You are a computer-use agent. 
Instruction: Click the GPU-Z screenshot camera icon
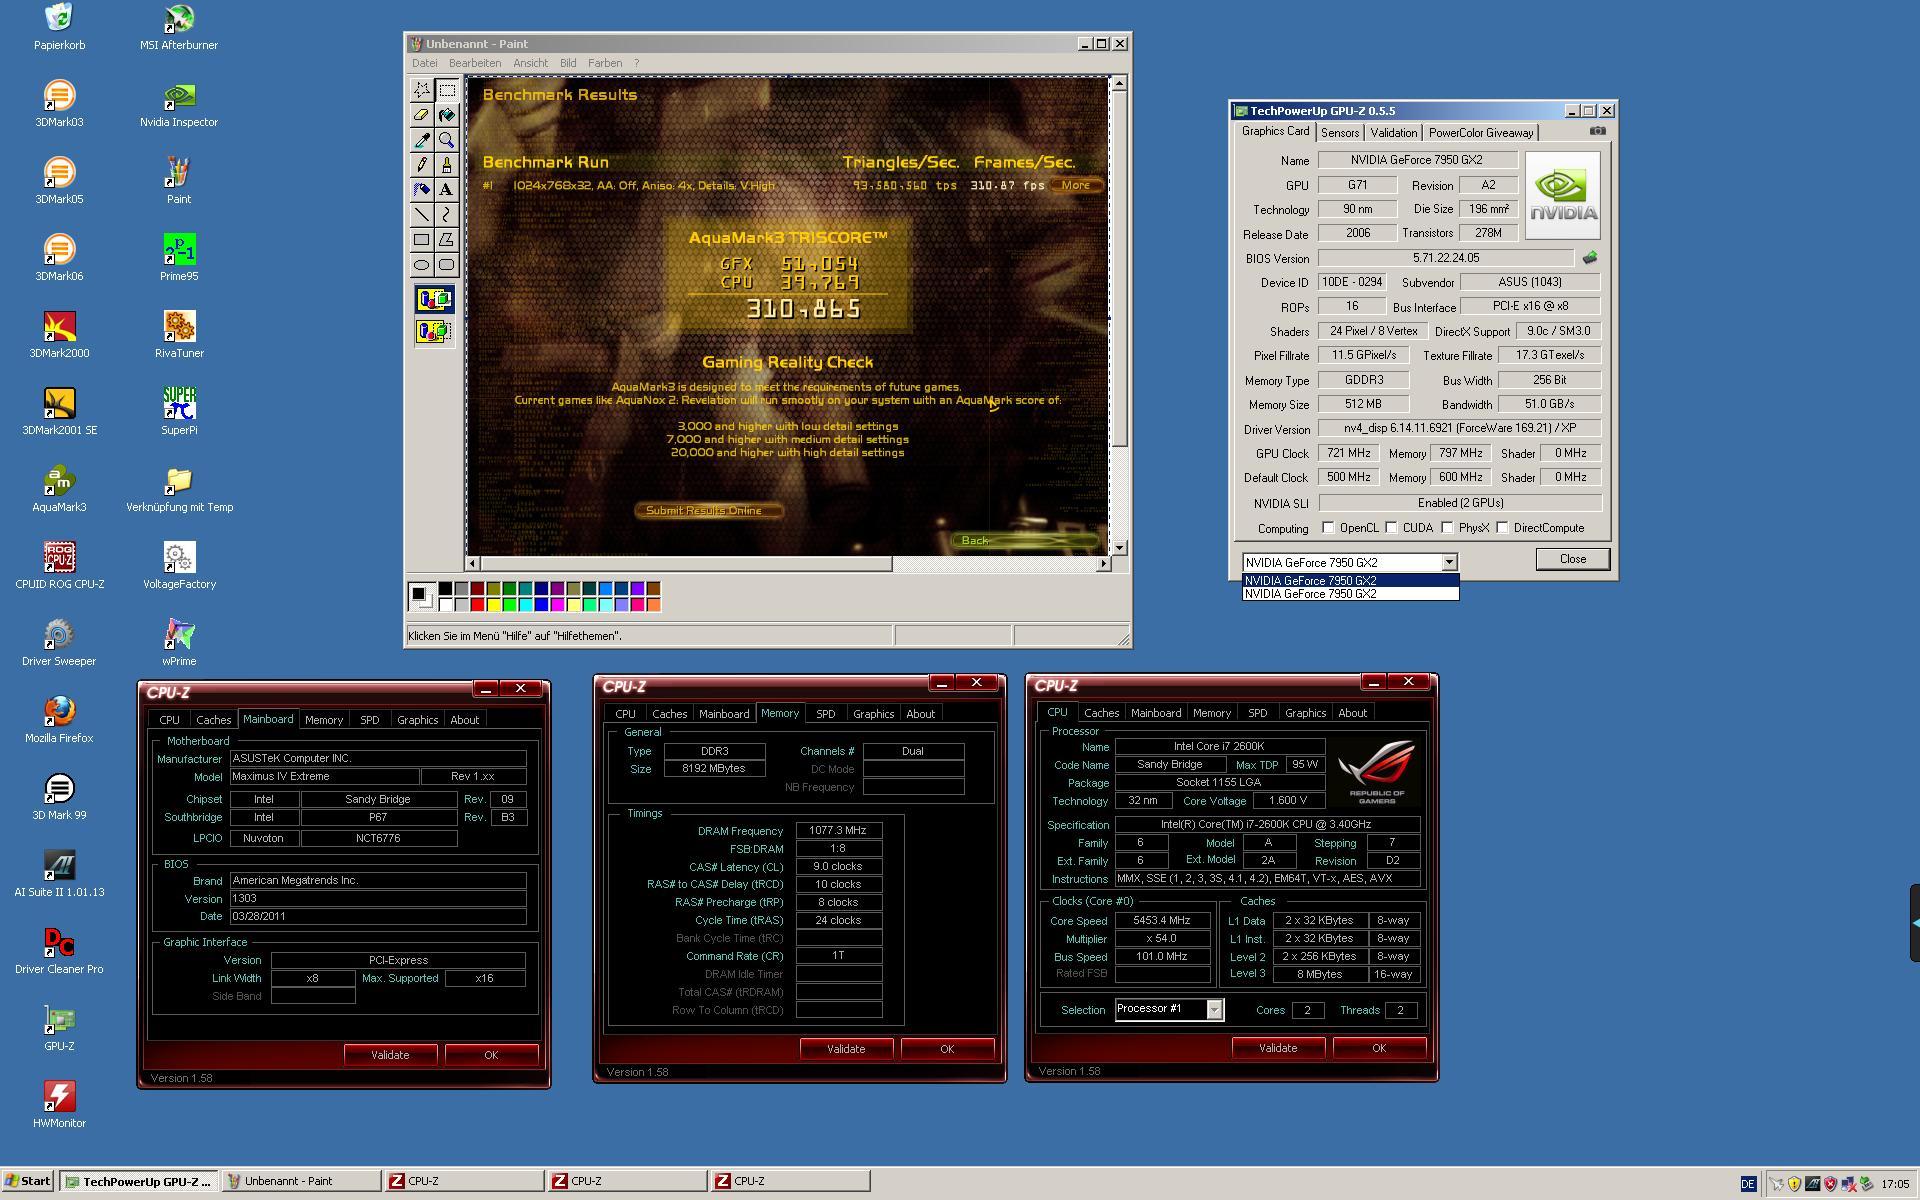1597,131
